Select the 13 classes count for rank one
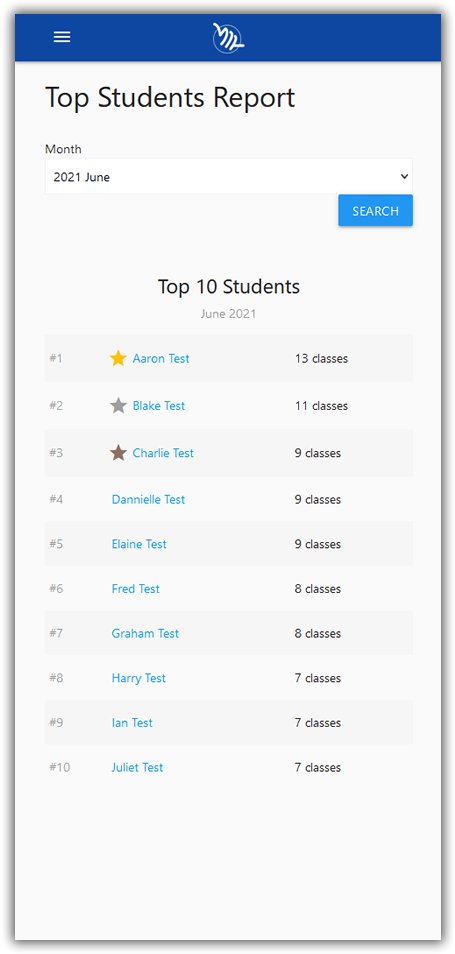This screenshot has height=954, width=455. click(321, 358)
